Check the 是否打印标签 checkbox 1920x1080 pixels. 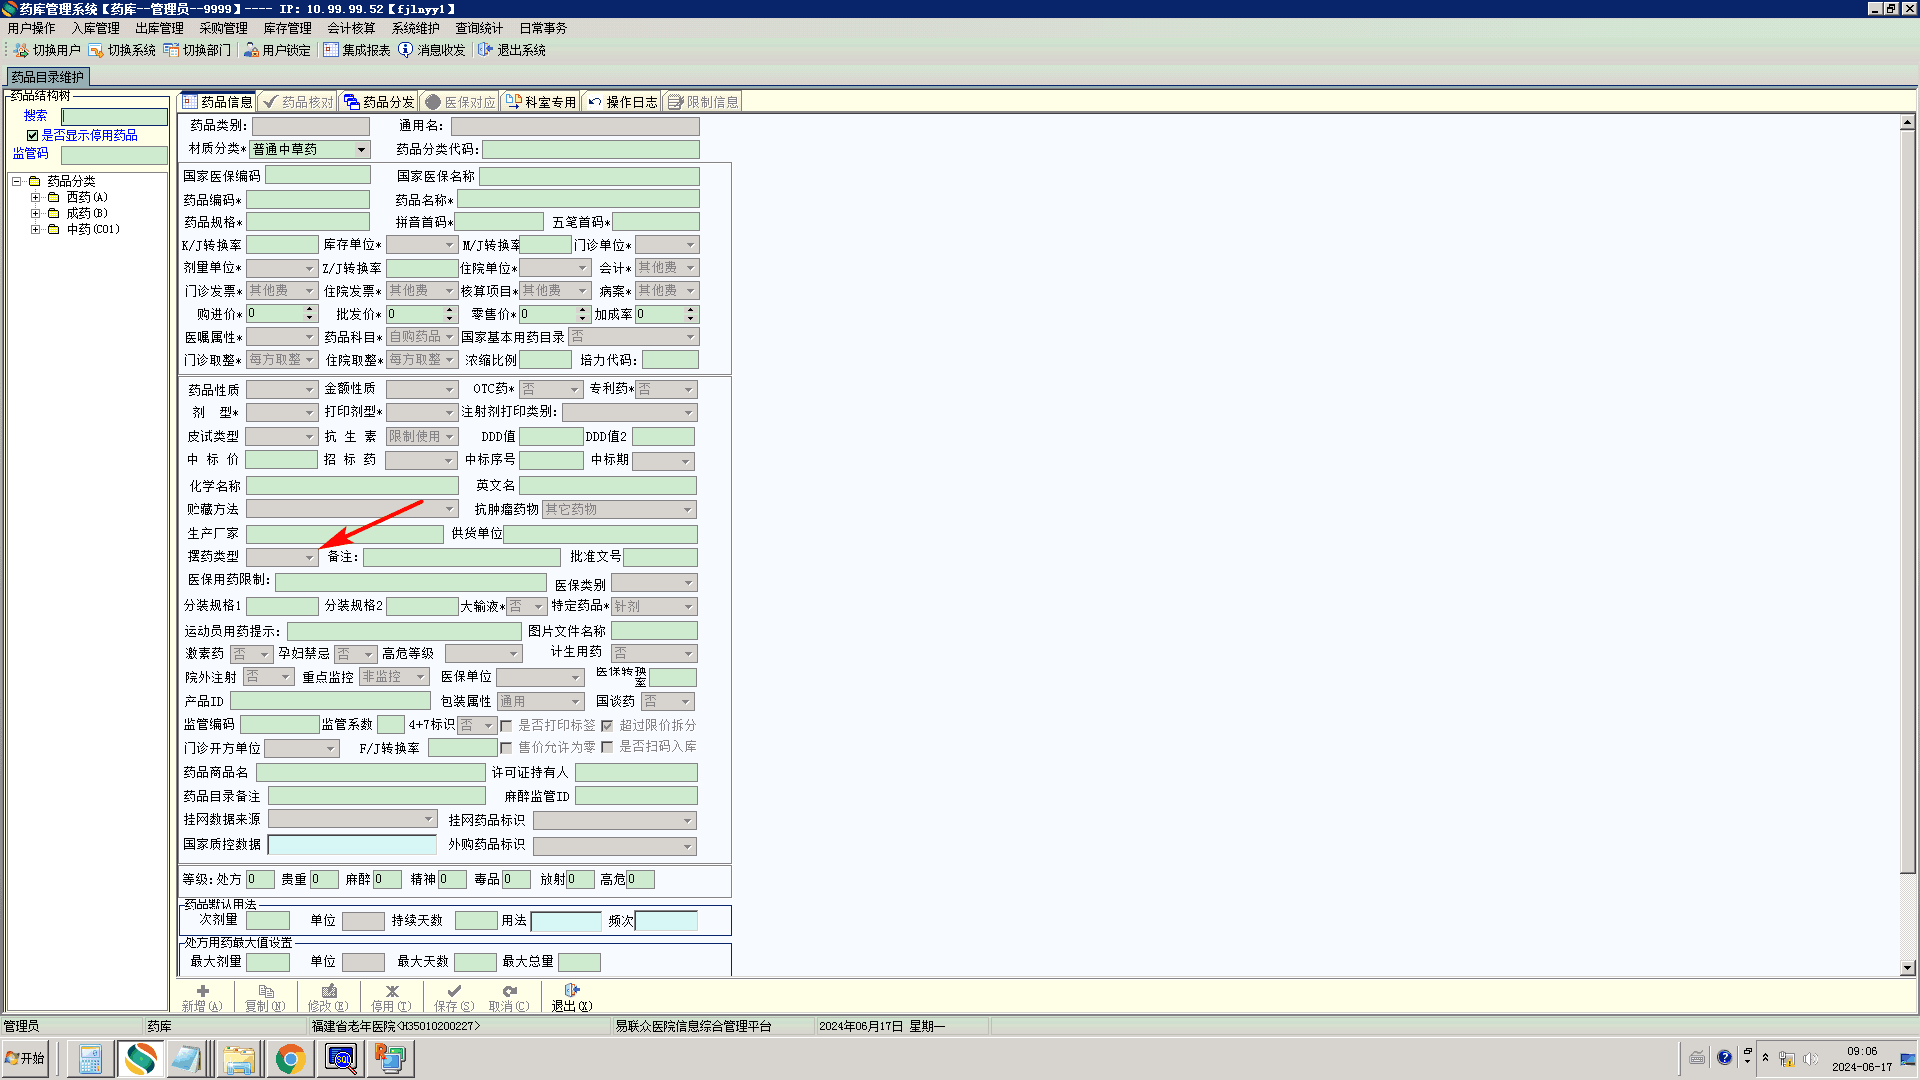click(506, 726)
